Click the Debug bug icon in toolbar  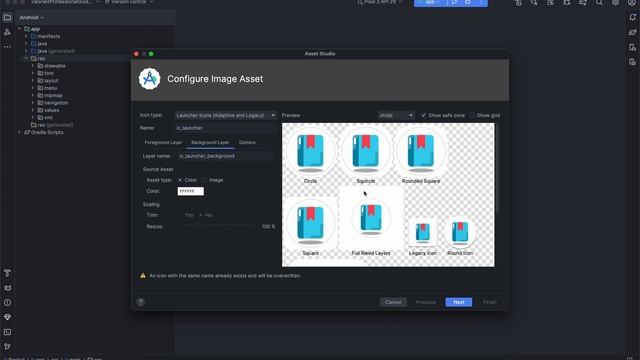point(468,2)
